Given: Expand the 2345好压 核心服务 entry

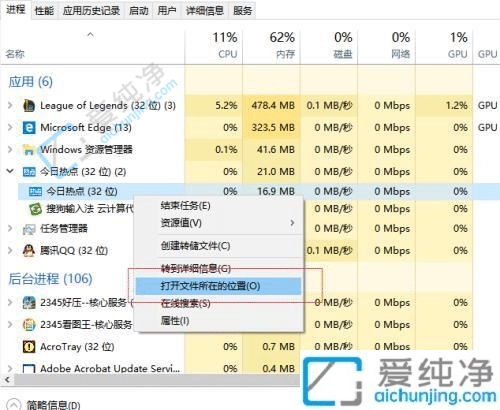Looking at the screenshot, I should click(10, 303).
